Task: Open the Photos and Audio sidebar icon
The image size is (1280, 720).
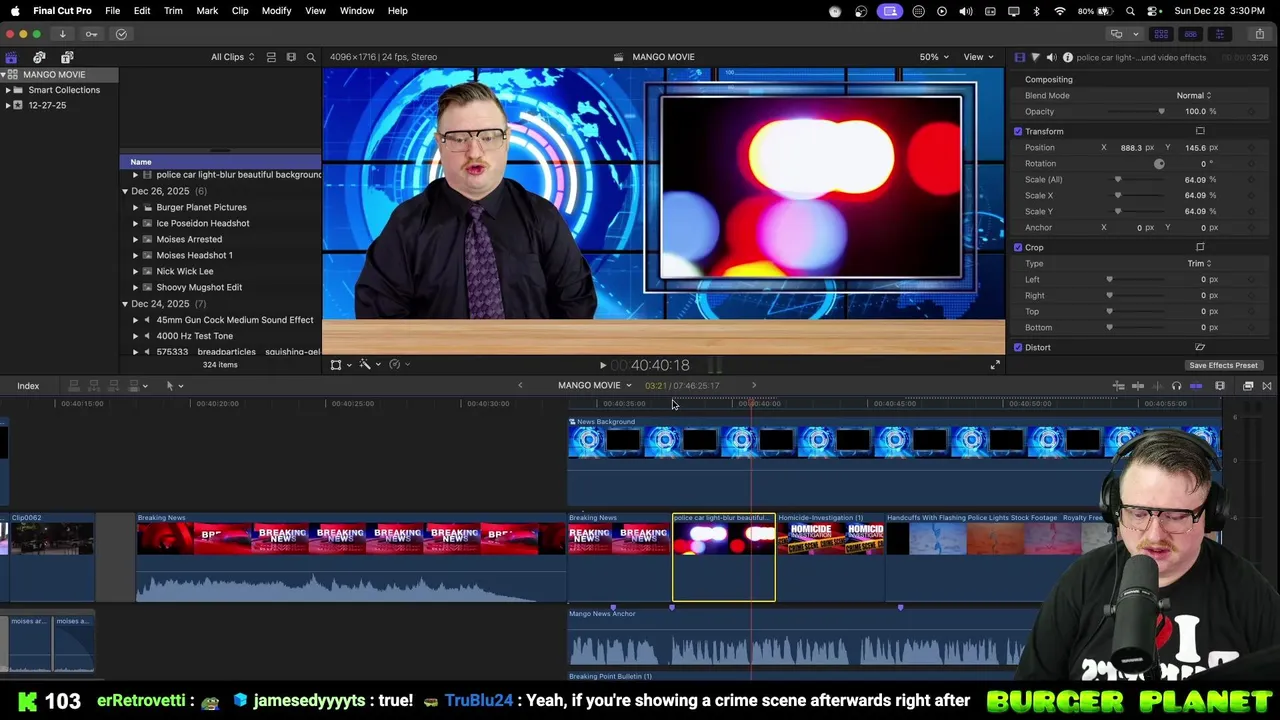Action: pos(39,57)
